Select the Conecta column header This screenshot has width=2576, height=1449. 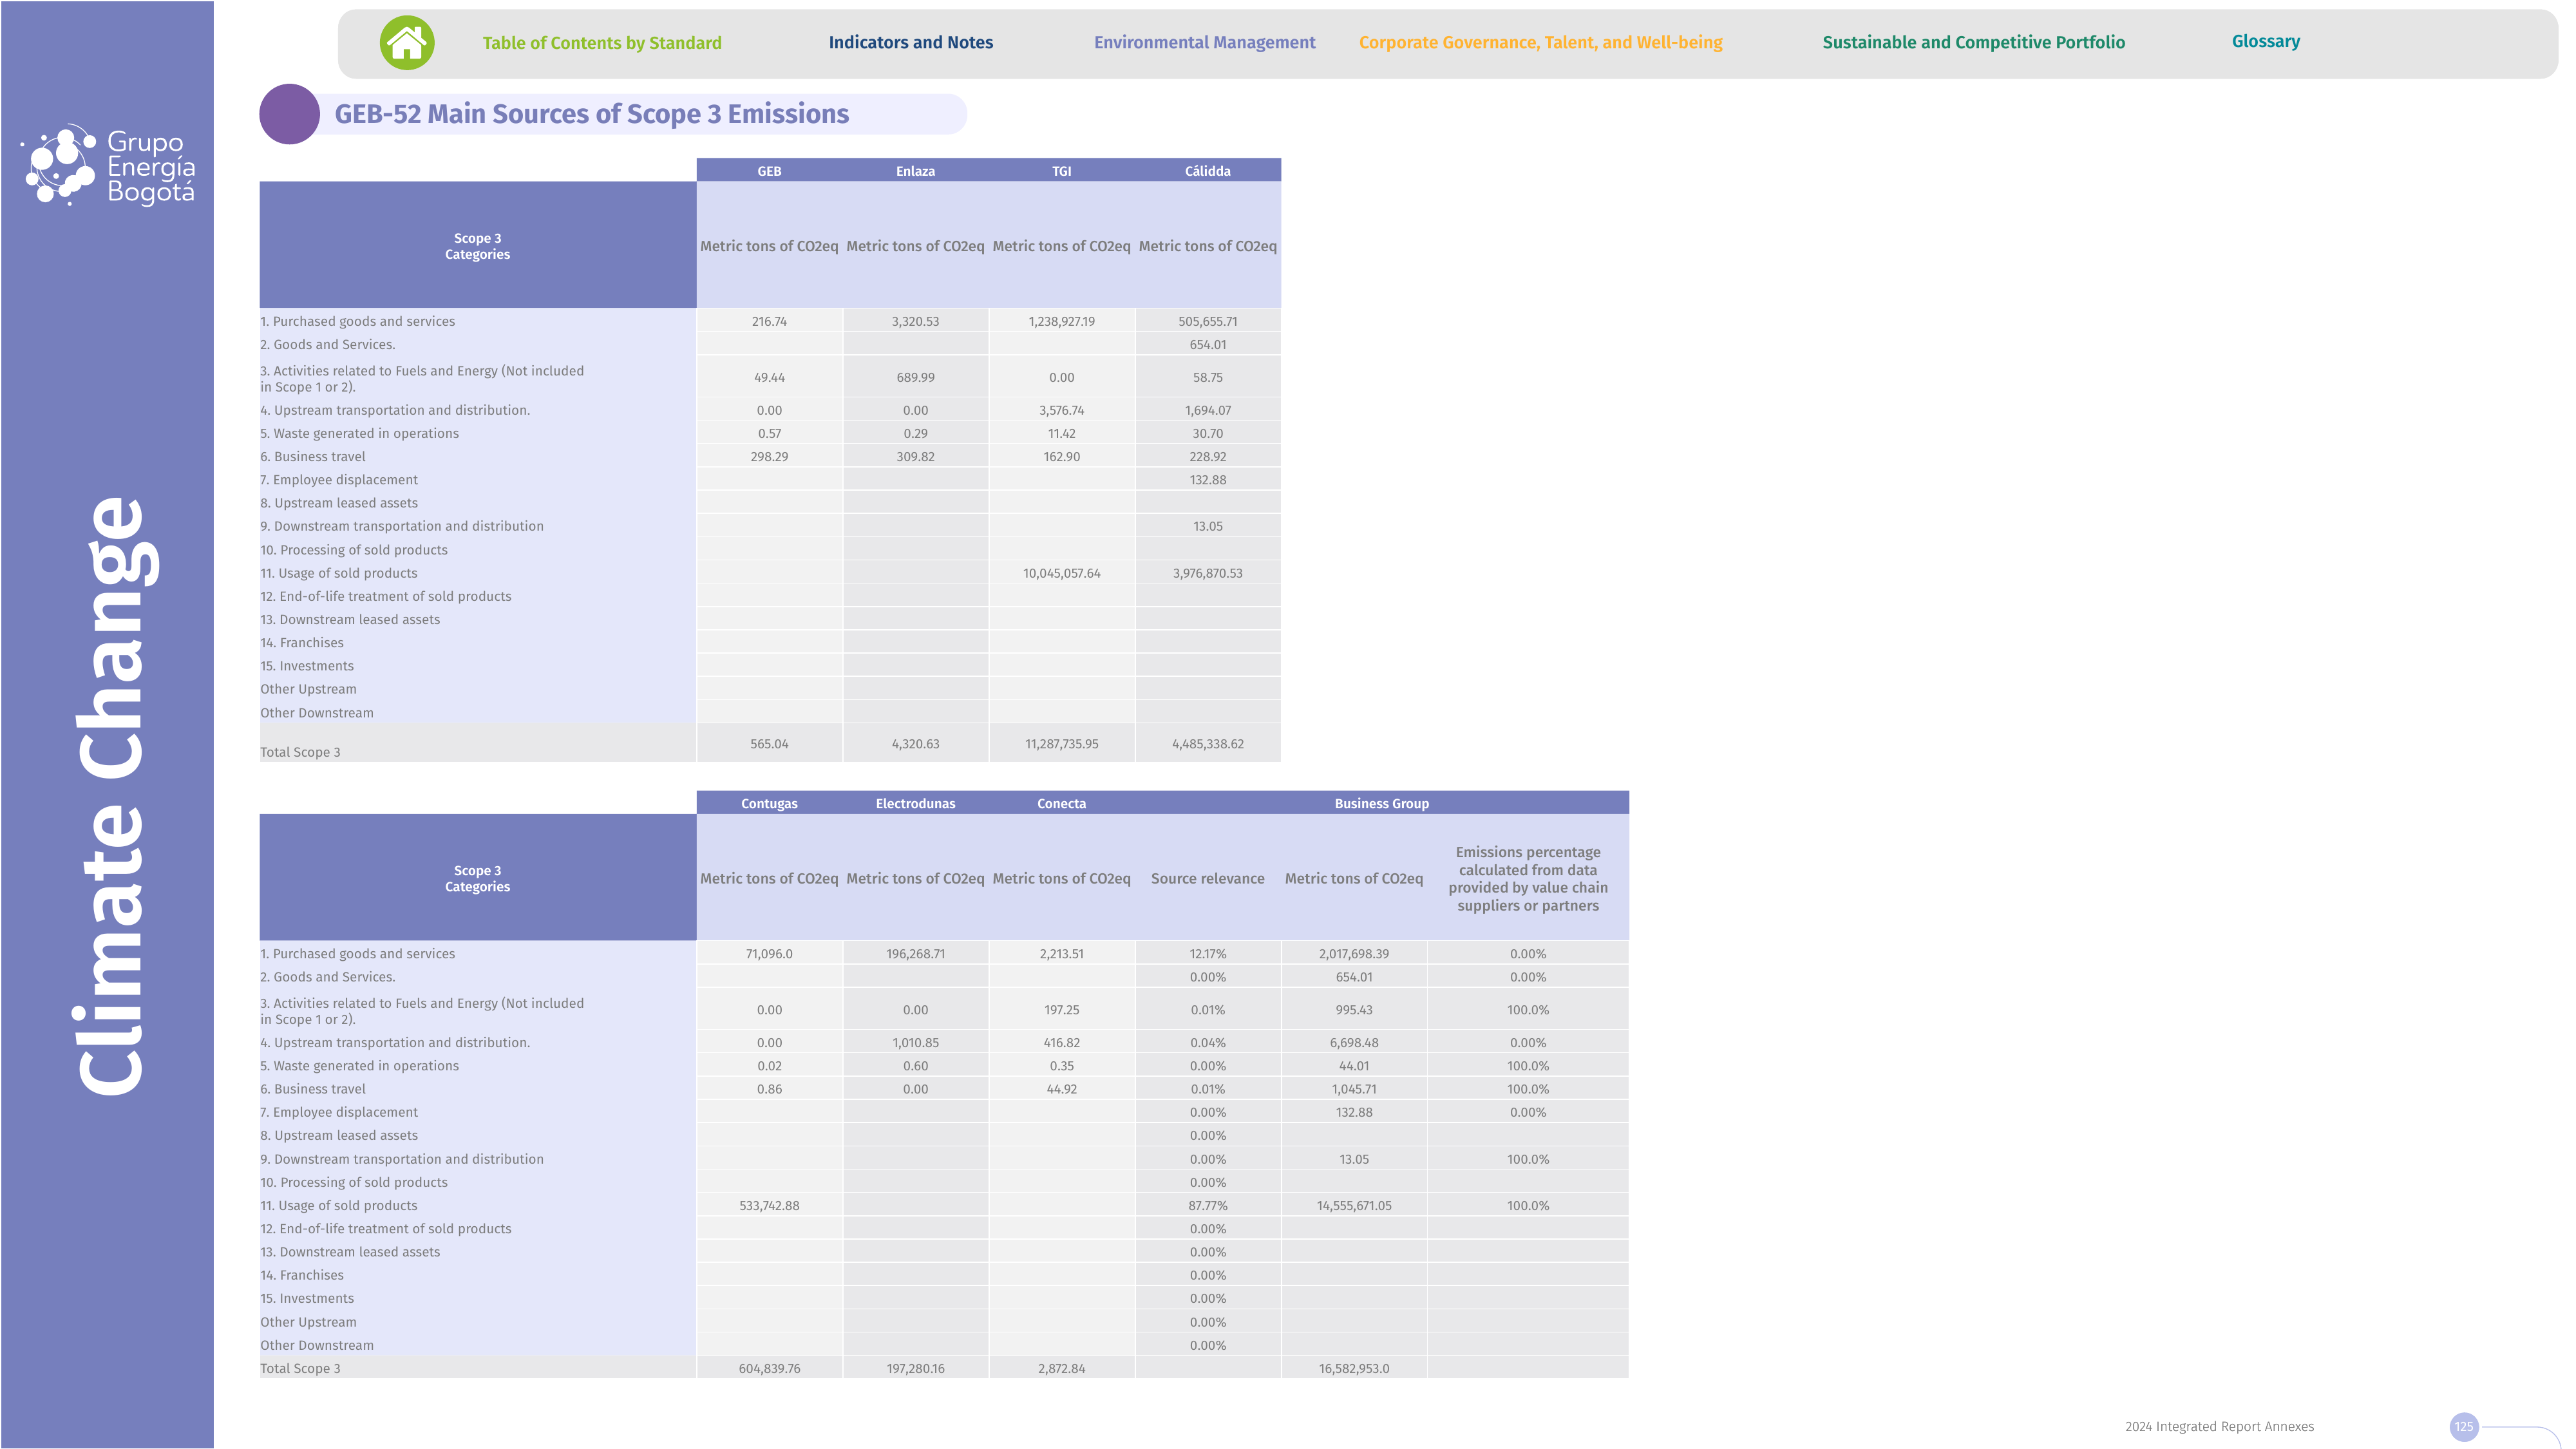point(1061,804)
